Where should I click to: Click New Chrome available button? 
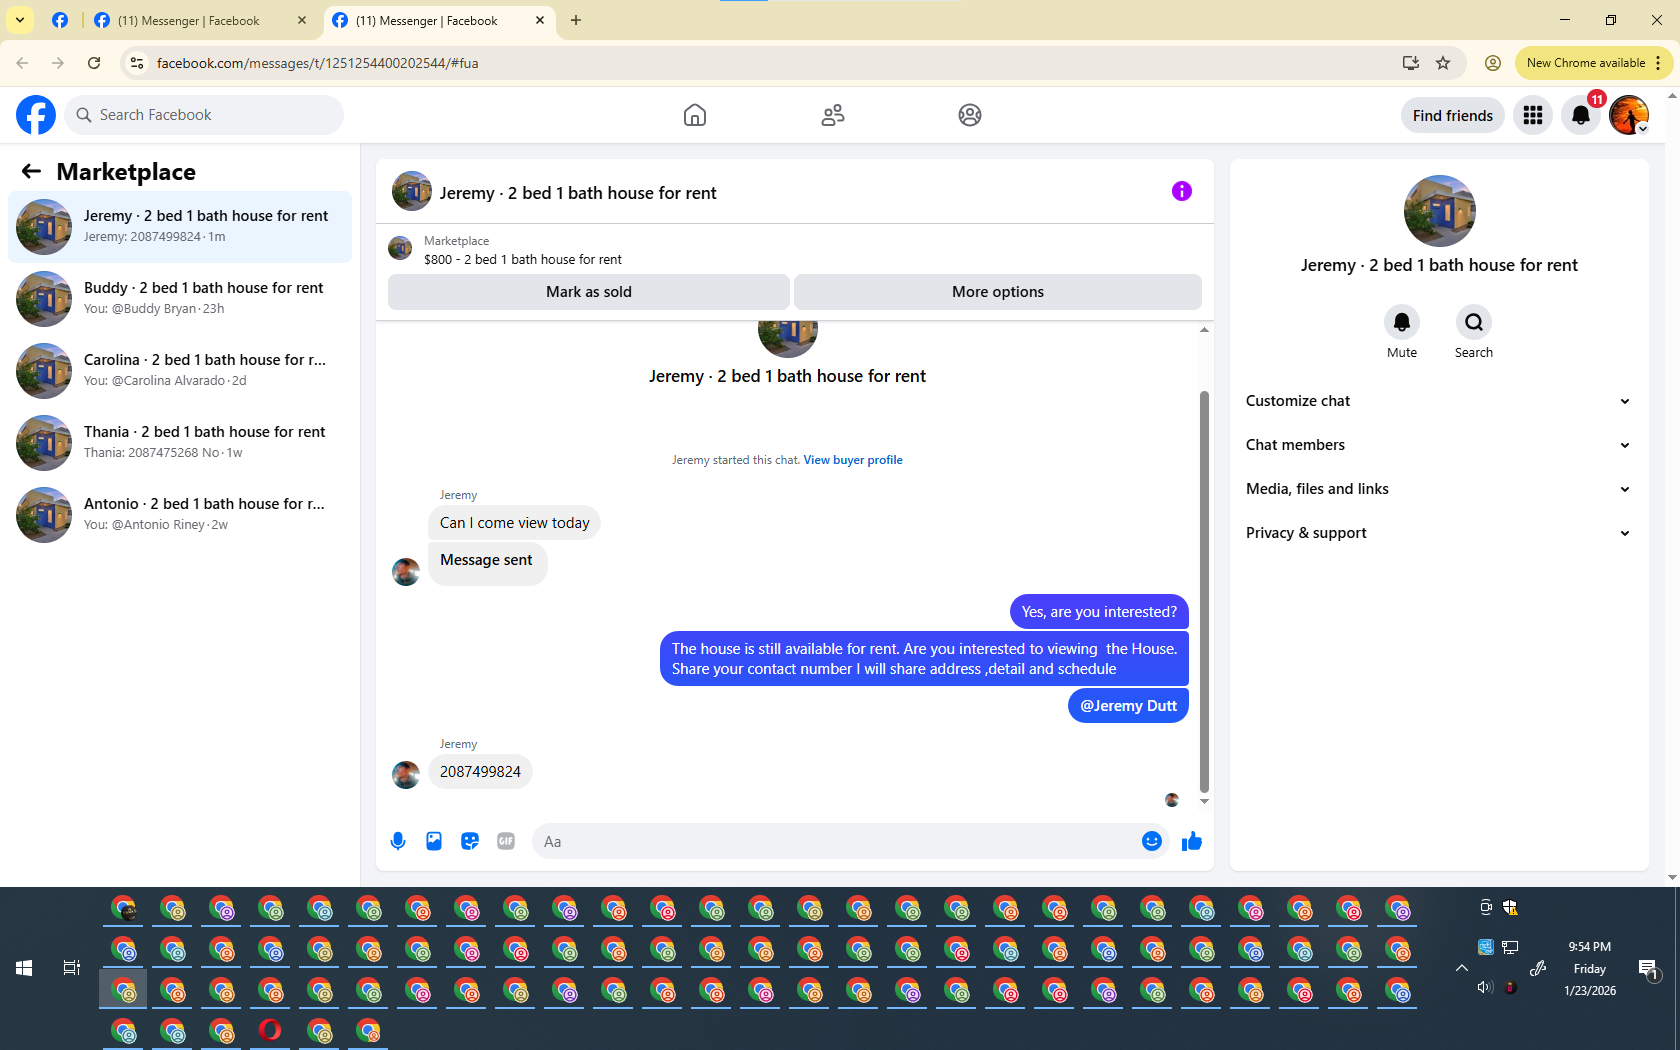tap(1585, 63)
